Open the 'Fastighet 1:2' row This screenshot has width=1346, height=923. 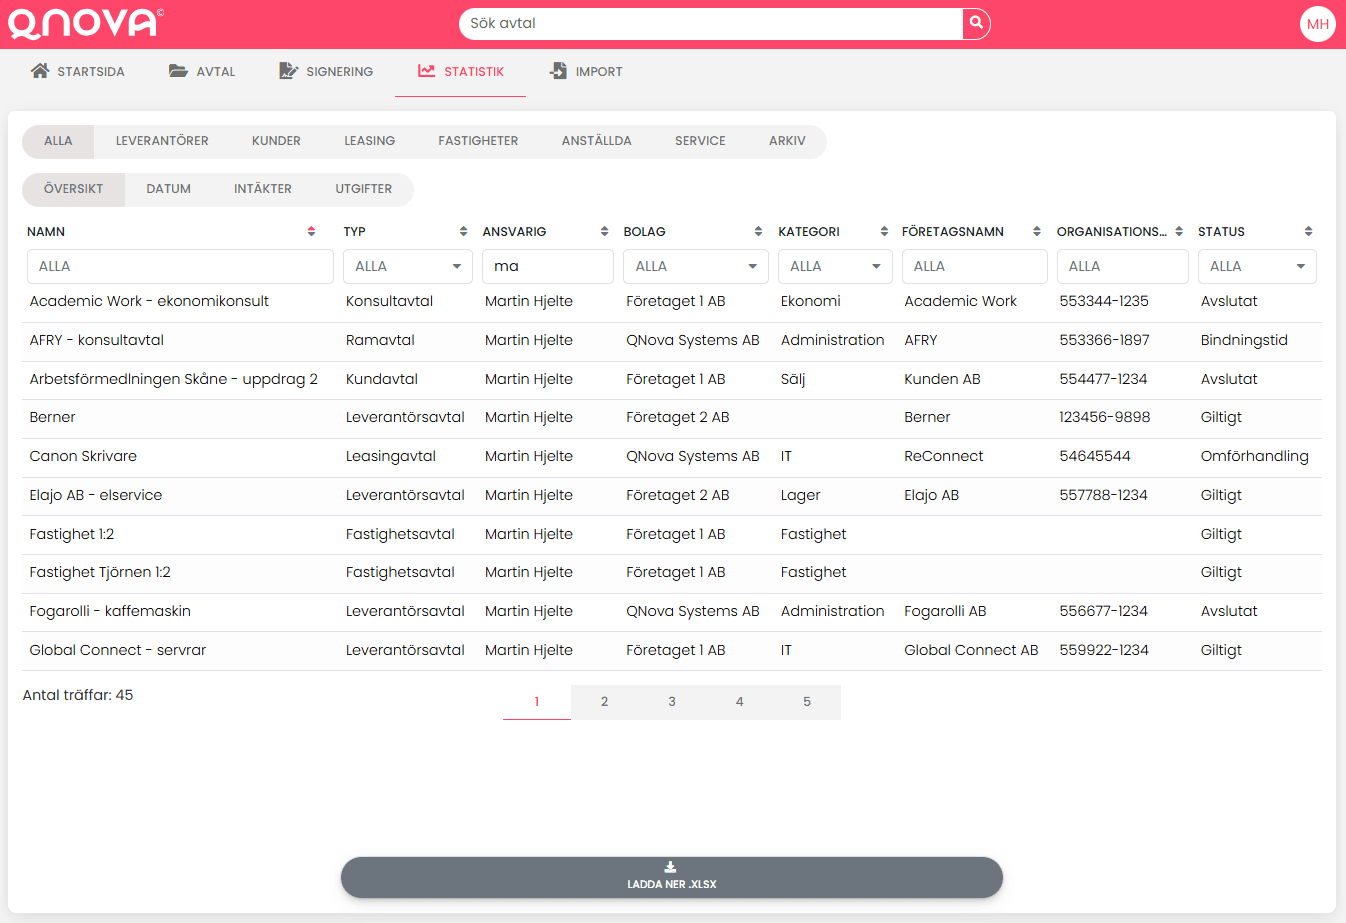(672, 535)
